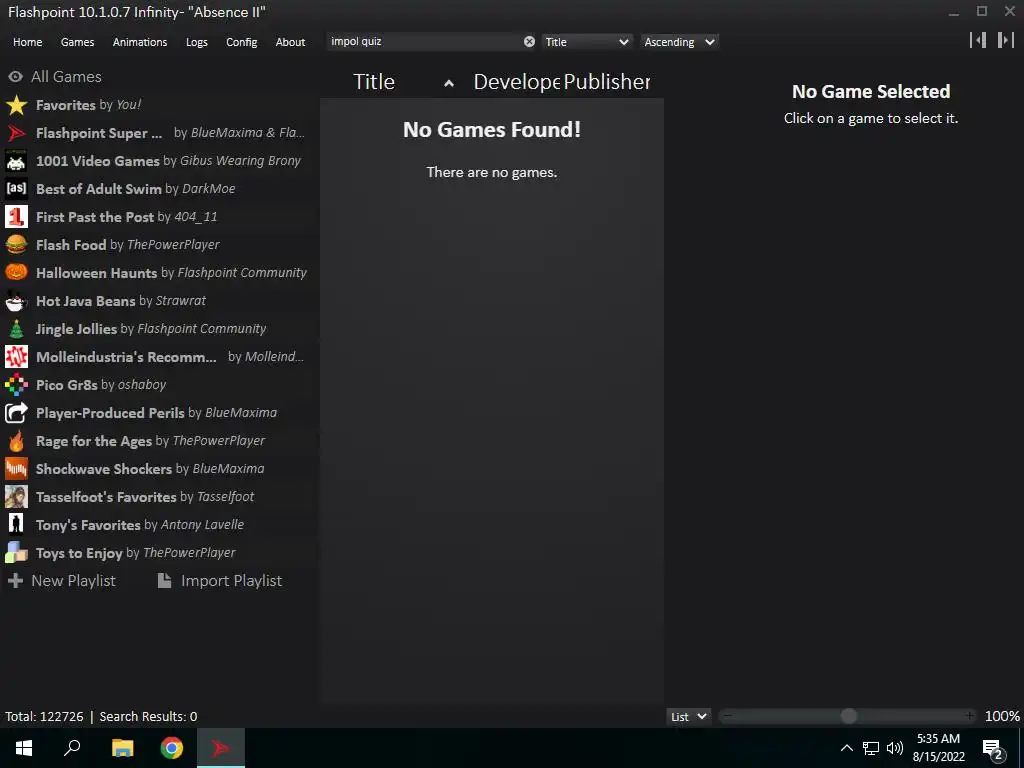Go to the Home tab

(x=27, y=42)
